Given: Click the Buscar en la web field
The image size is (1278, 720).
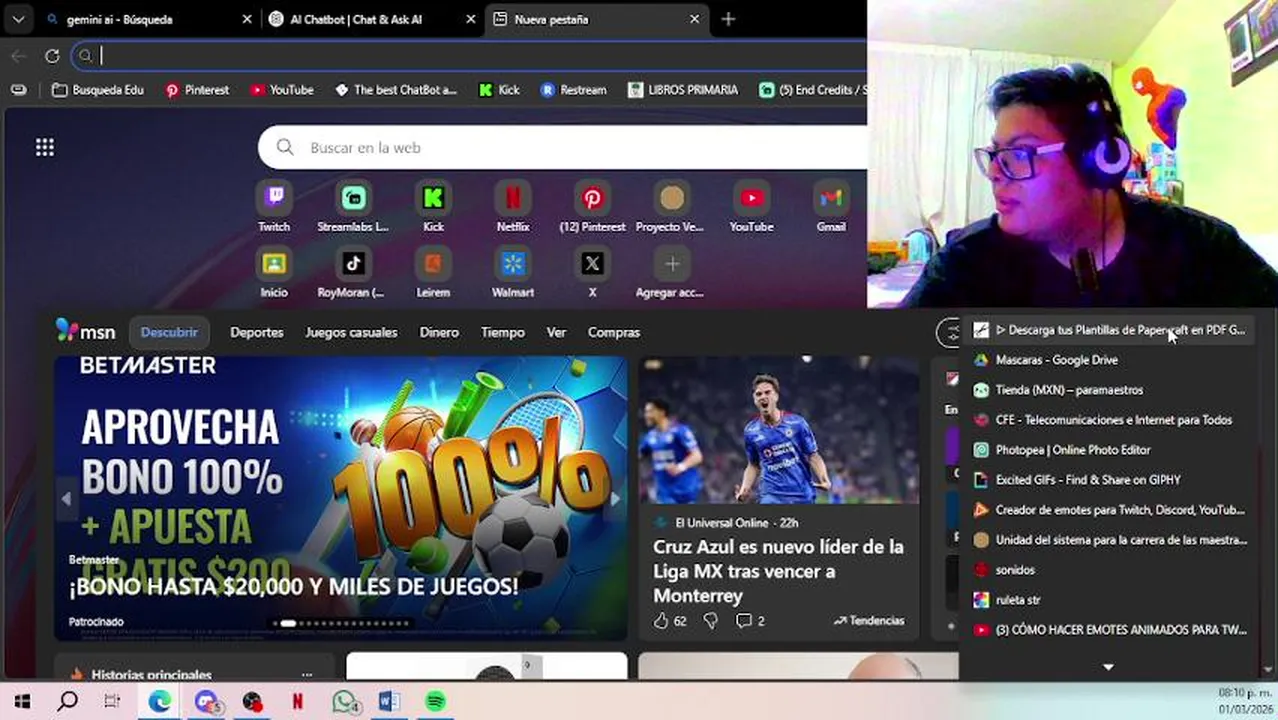Looking at the screenshot, I should [562, 148].
